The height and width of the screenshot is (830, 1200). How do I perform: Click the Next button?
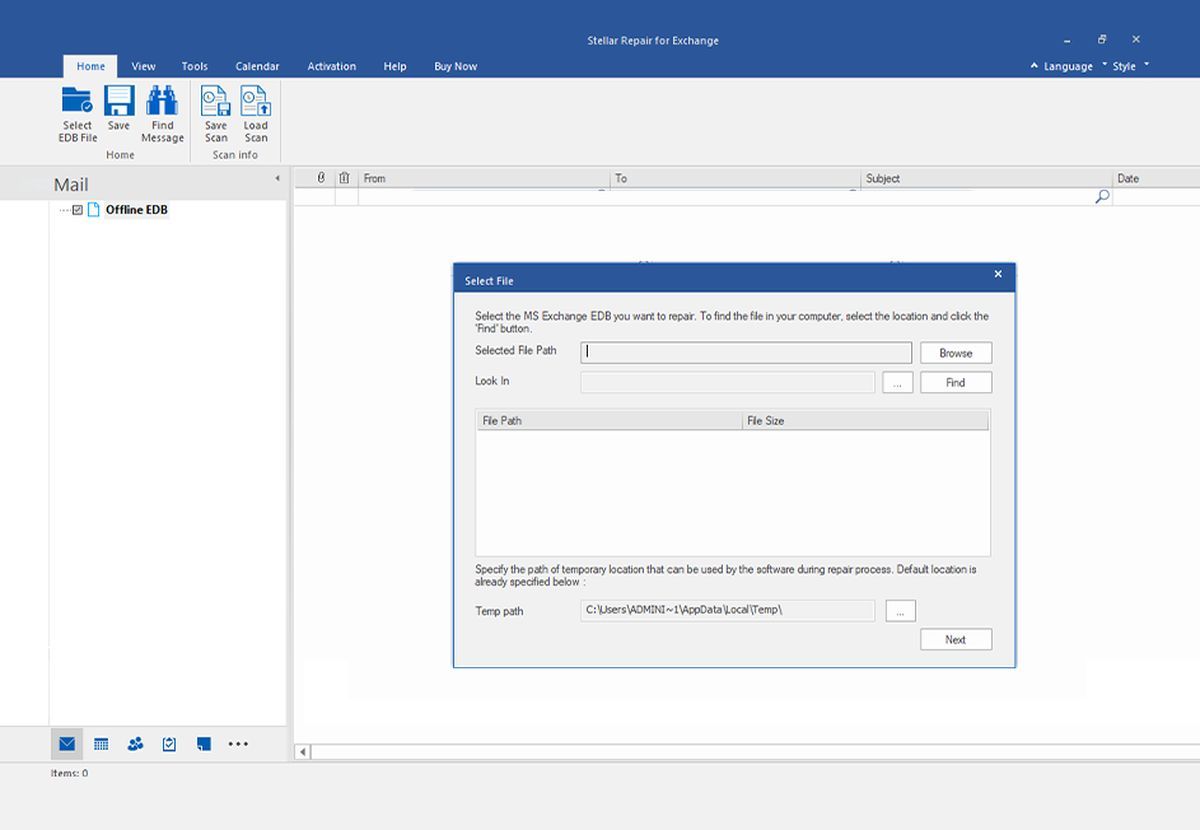pyautogui.click(x=956, y=640)
